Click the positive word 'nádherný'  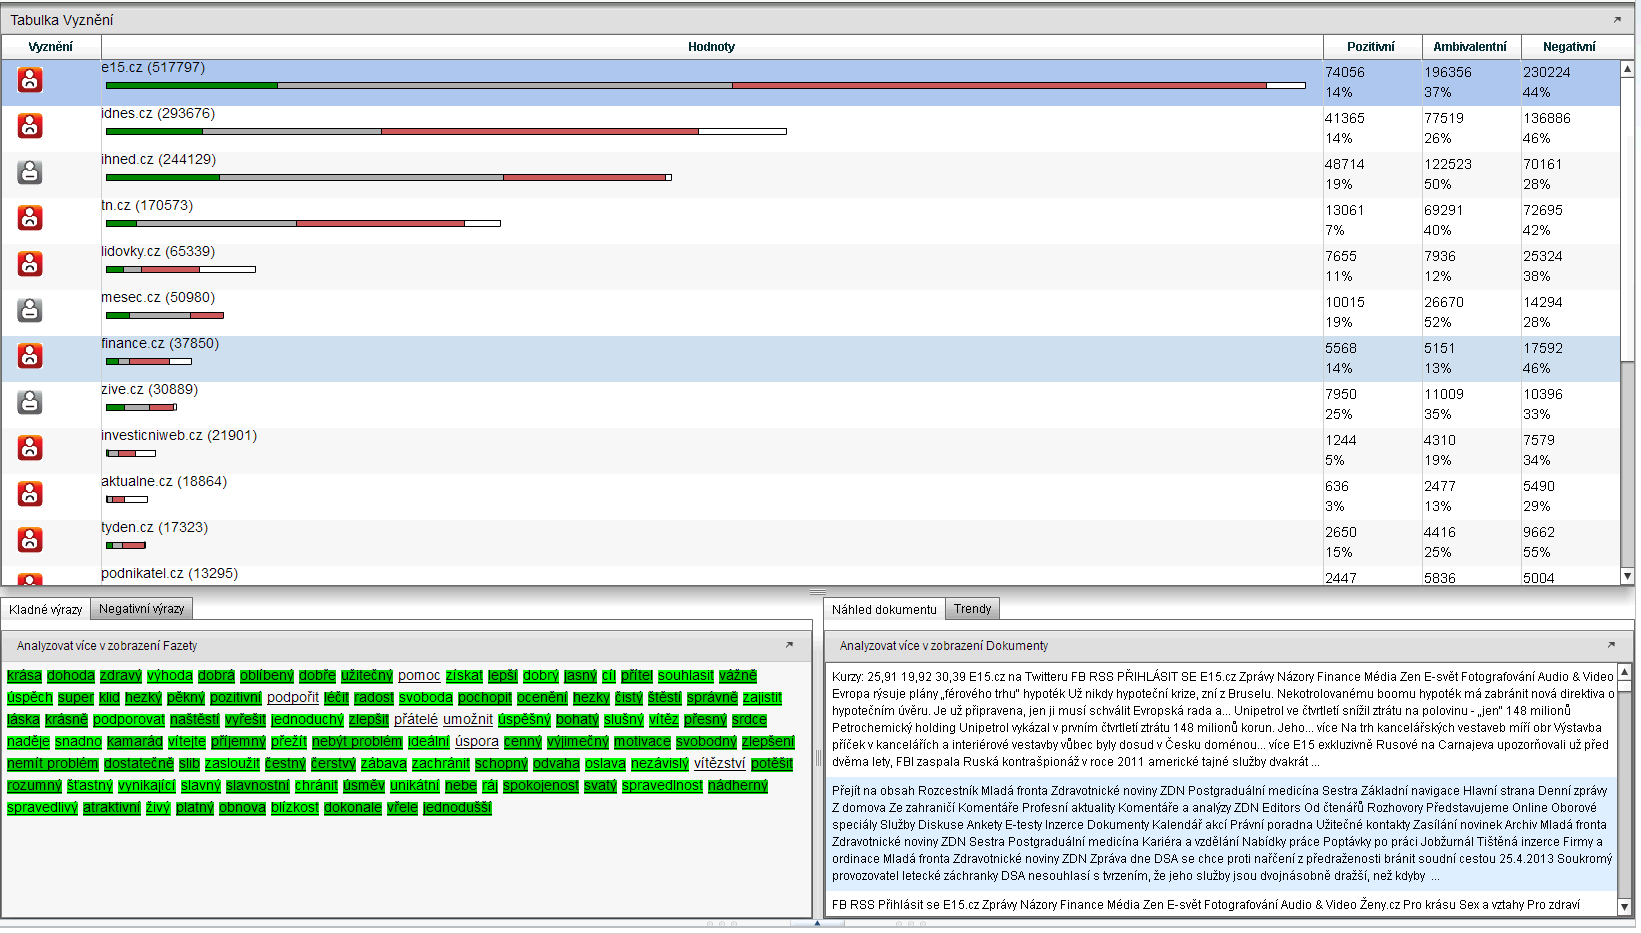[738, 786]
